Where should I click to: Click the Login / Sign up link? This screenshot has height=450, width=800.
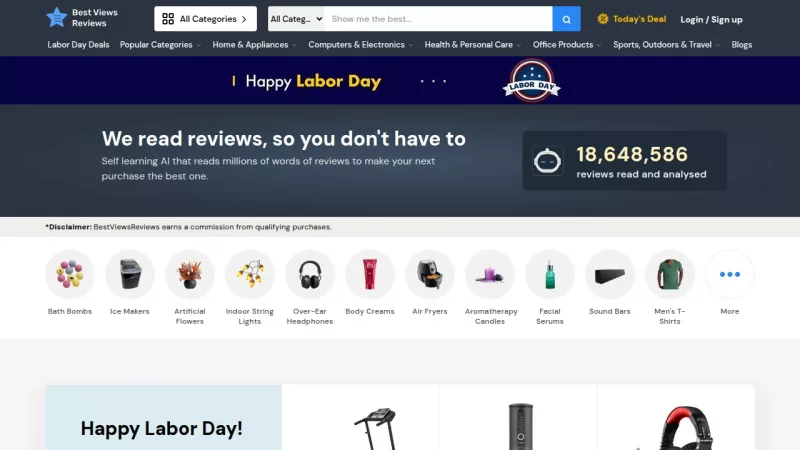point(711,19)
